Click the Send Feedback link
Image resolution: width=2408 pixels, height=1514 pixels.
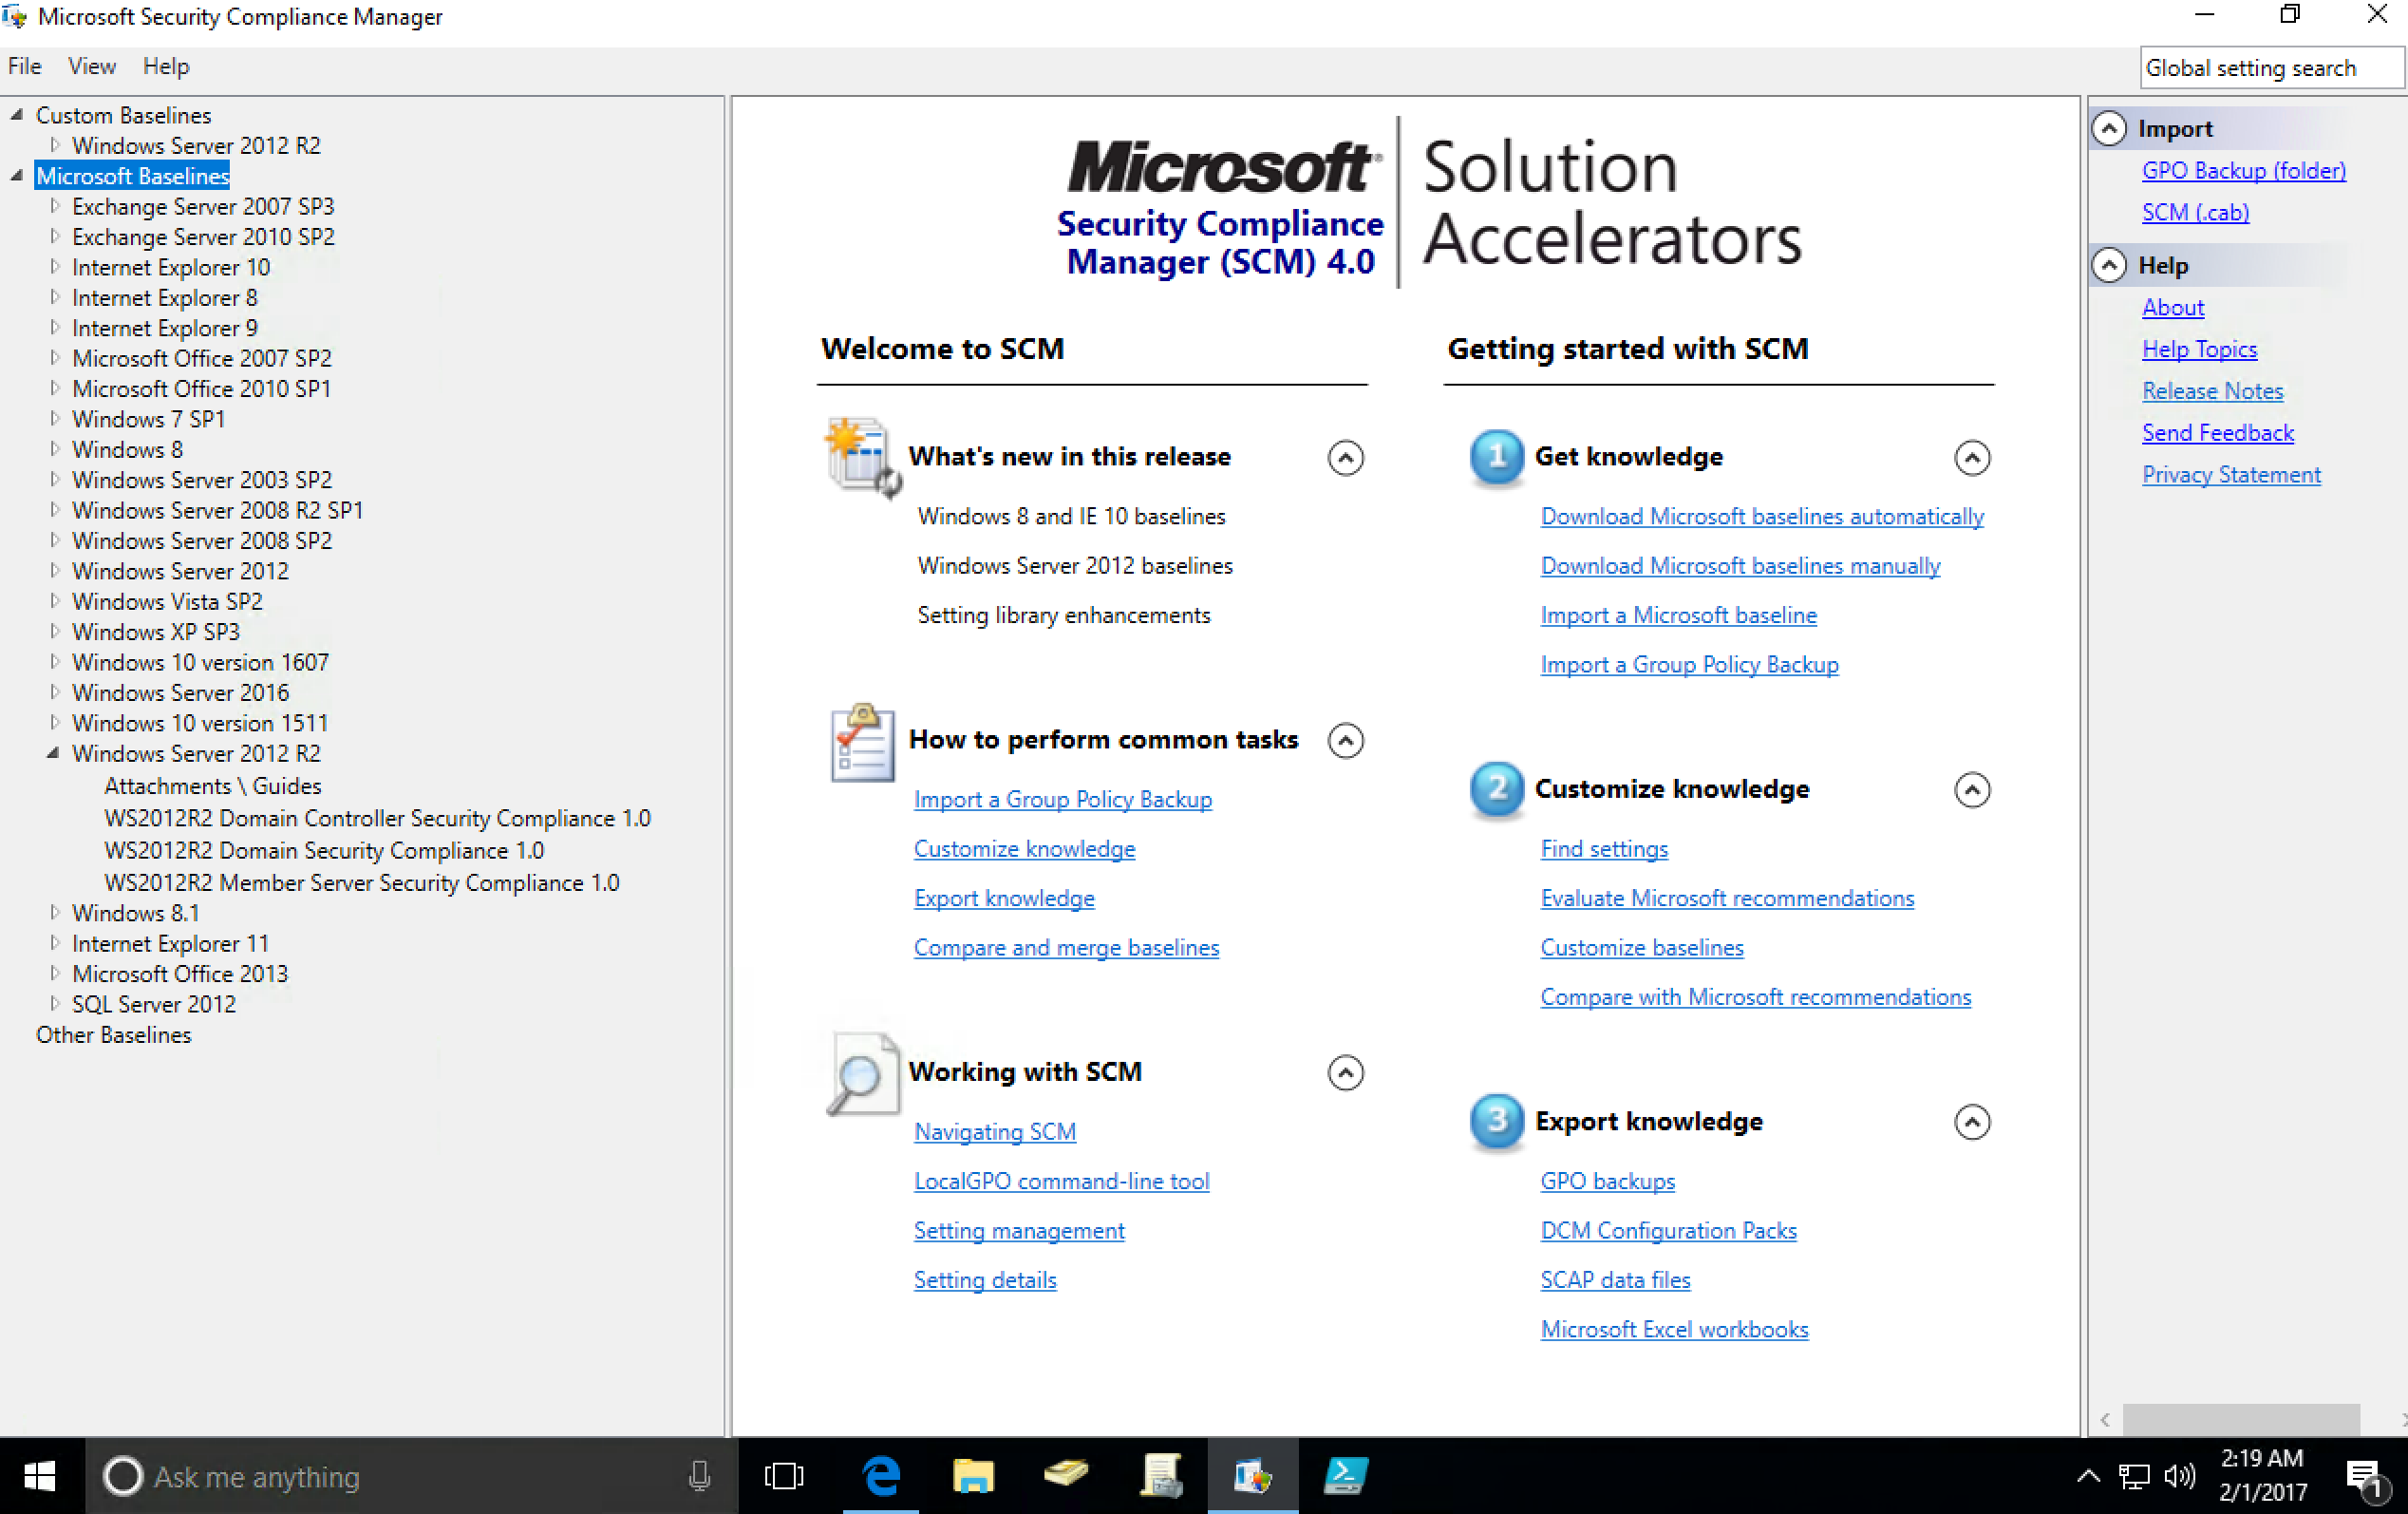pos(2218,433)
